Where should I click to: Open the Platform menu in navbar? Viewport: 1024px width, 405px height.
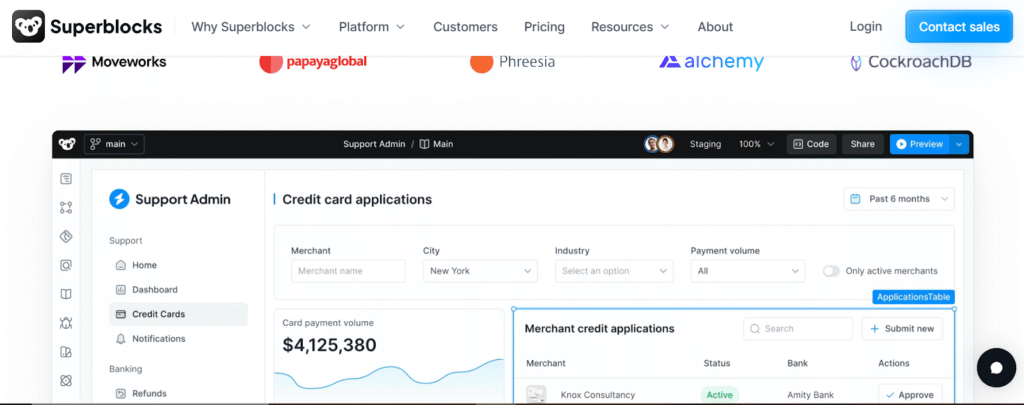[372, 27]
